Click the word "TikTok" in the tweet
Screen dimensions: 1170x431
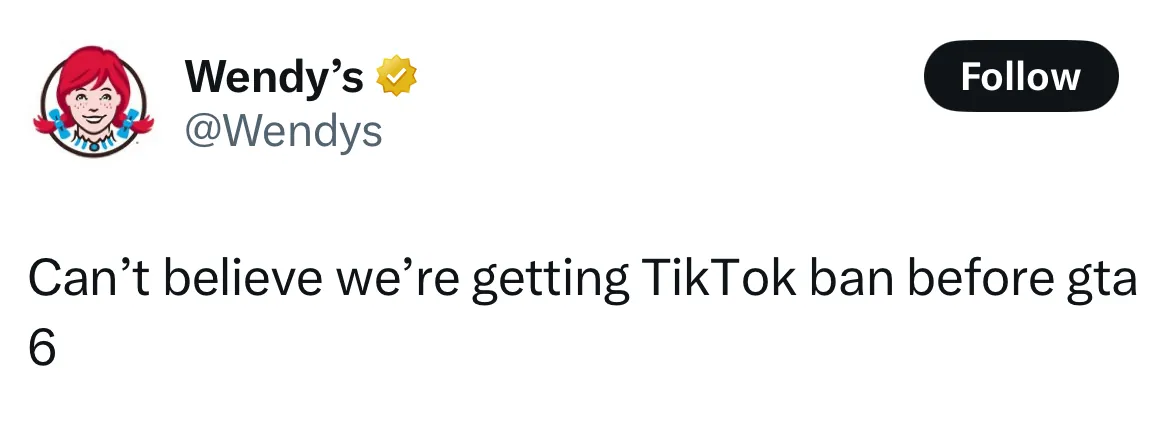click(713, 281)
